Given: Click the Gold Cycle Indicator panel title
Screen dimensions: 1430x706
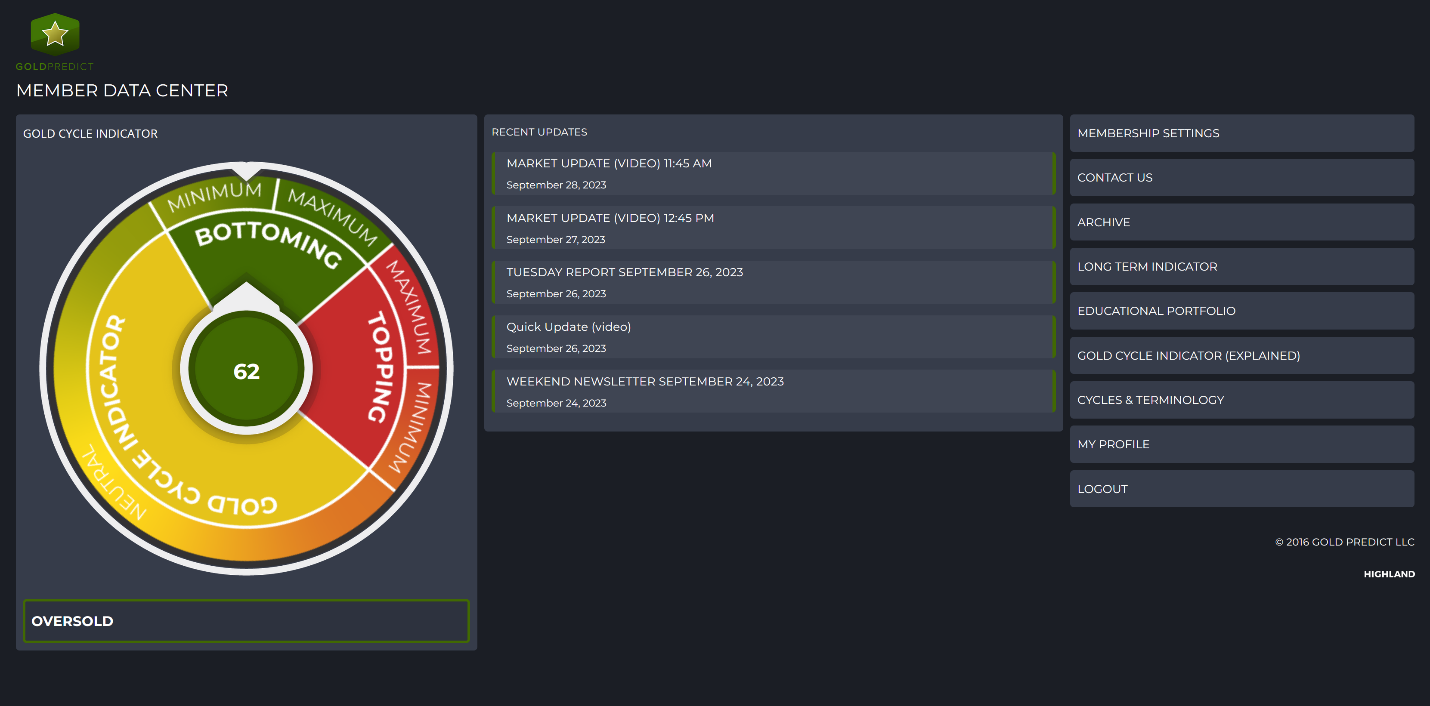Looking at the screenshot, I should (91, 134).
